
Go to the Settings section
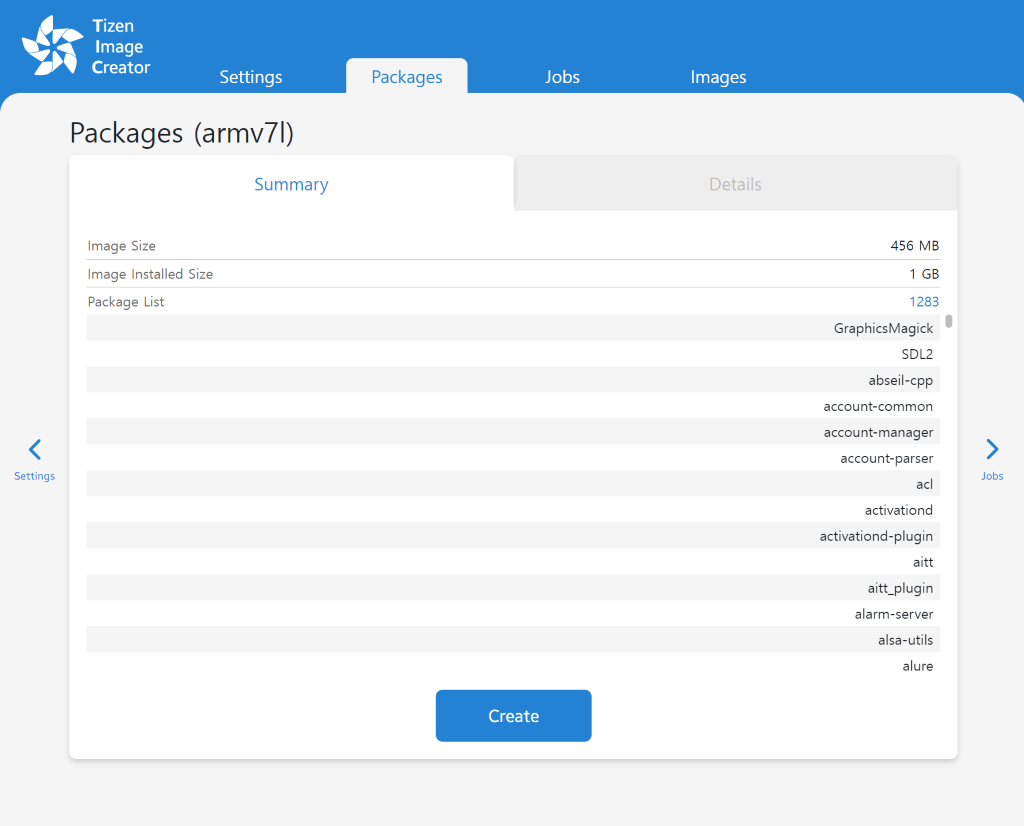(250, 76)
